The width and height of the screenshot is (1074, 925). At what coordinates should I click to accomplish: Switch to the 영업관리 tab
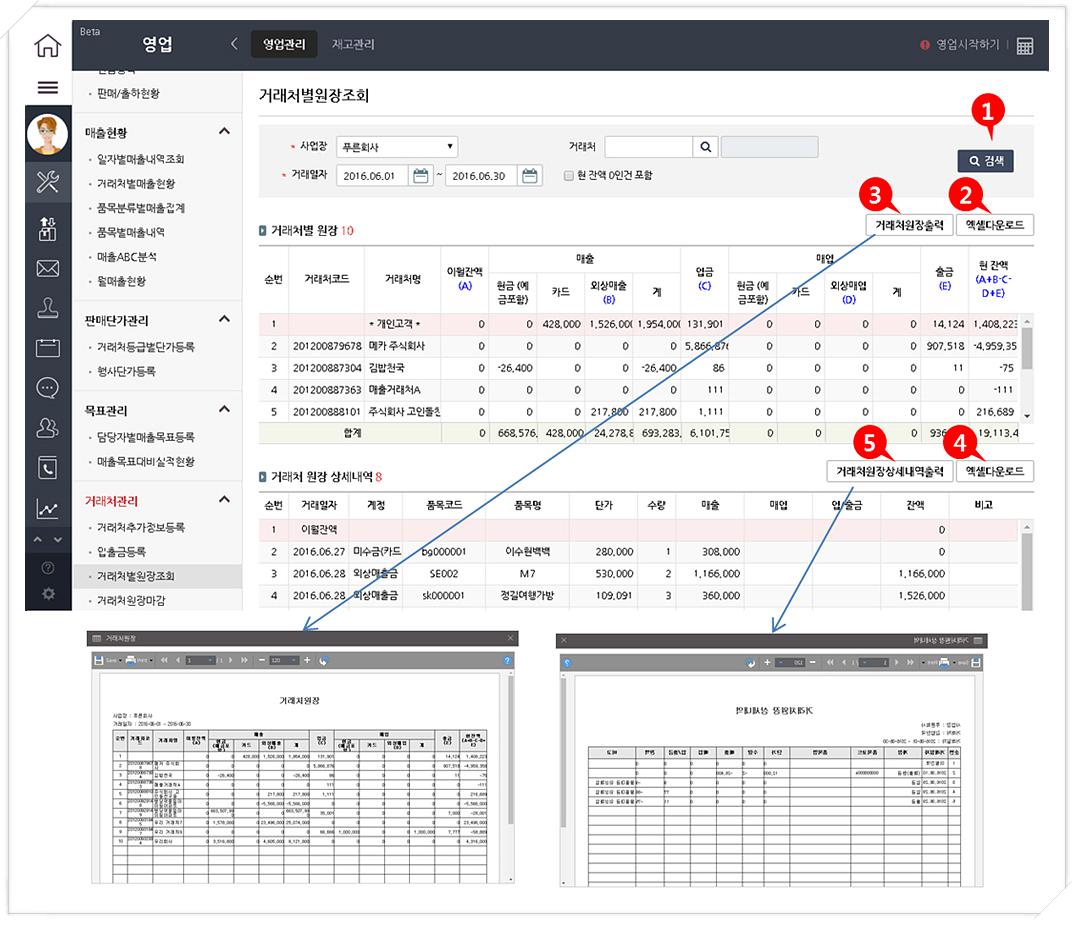click(284, 45)
